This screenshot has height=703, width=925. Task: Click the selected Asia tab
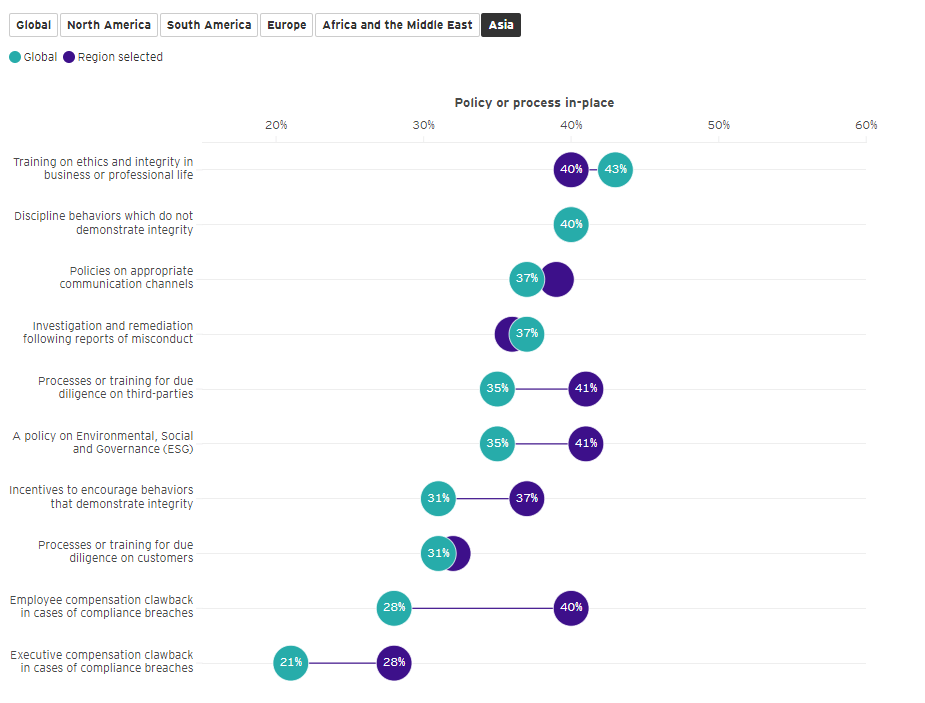(x=501, y=25)
